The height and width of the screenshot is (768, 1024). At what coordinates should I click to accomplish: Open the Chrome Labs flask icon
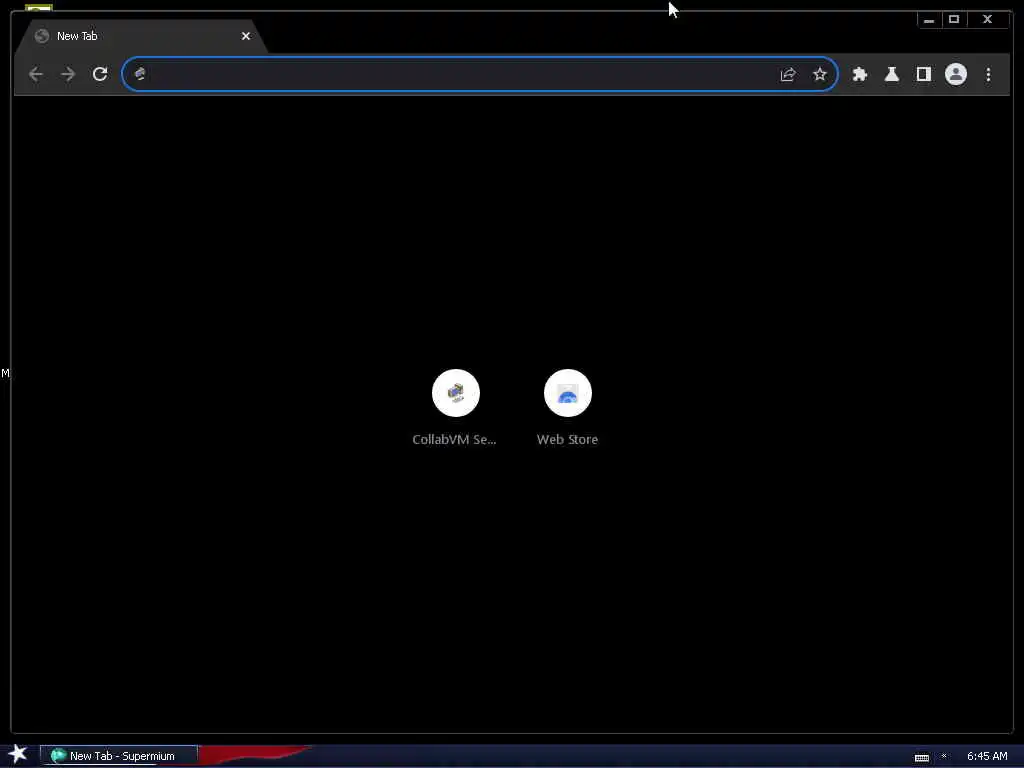click(891, 74)
